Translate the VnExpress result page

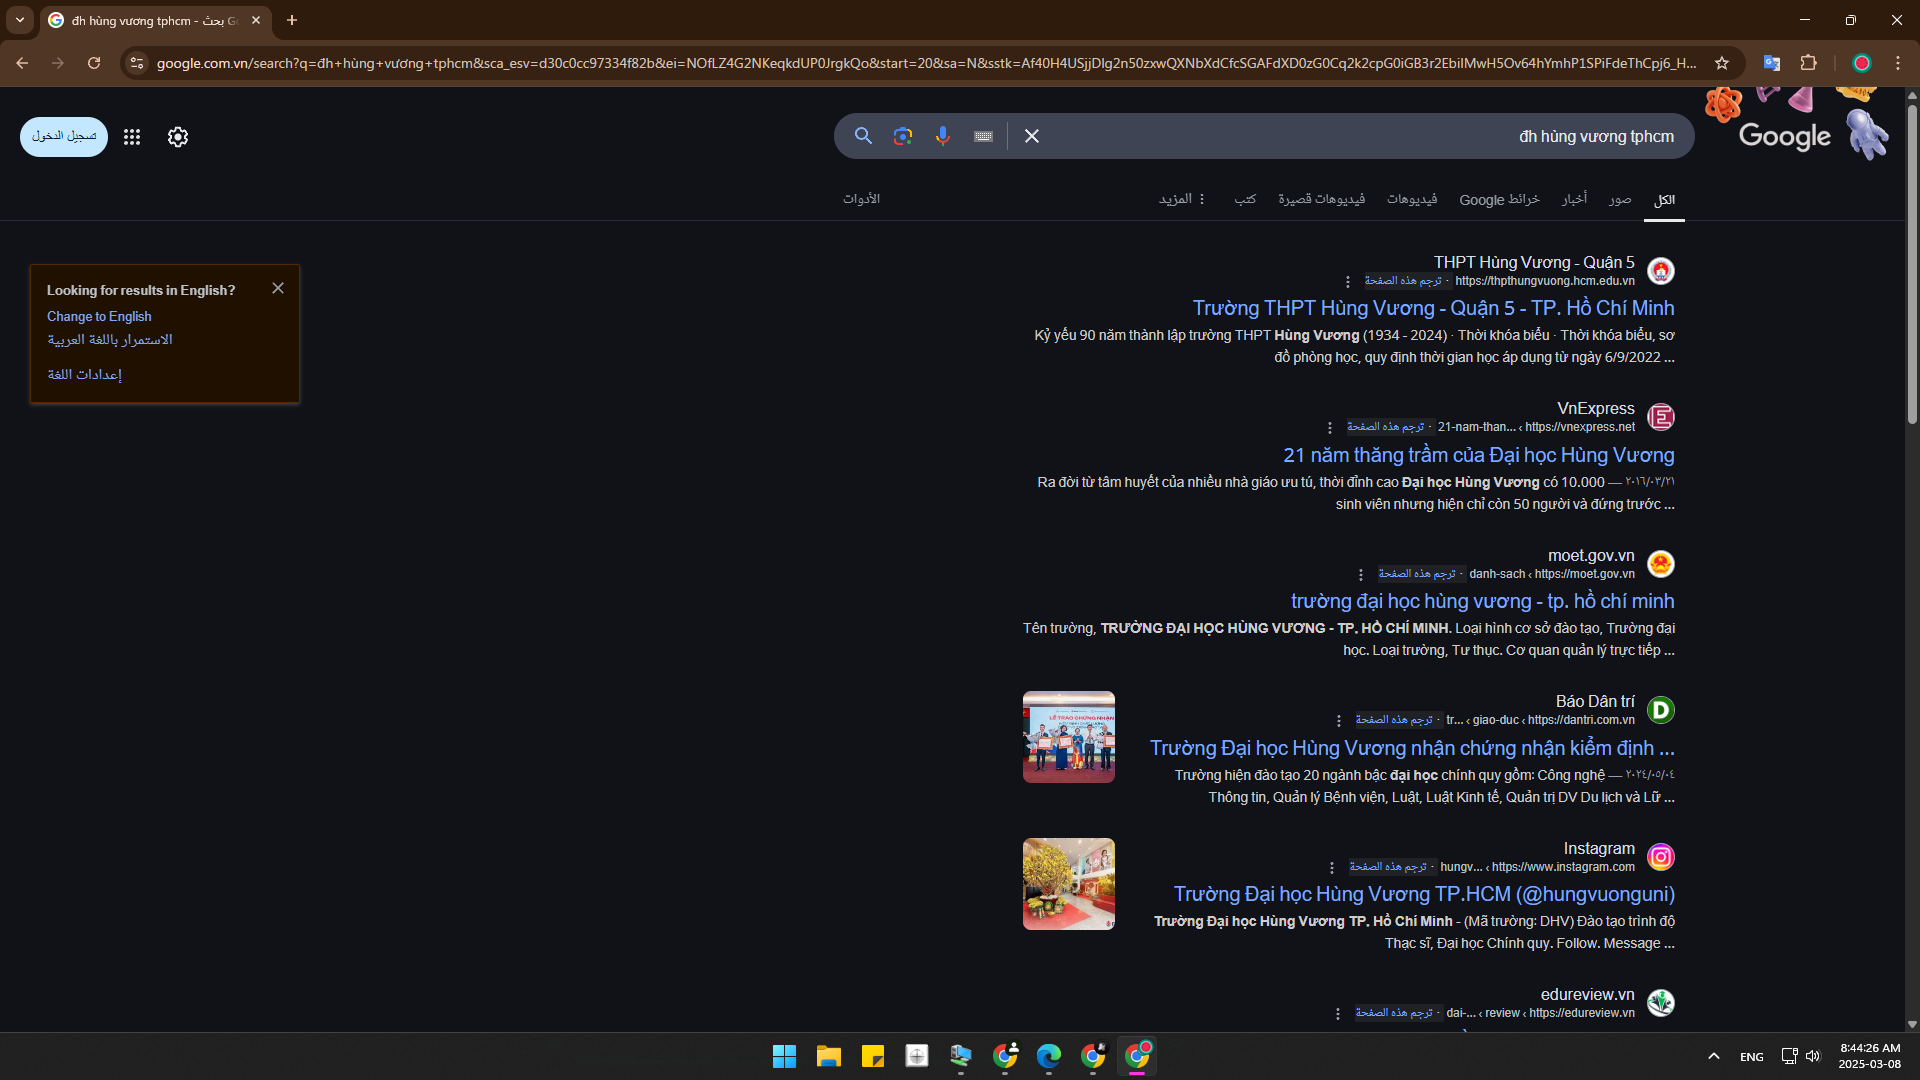1385,427
